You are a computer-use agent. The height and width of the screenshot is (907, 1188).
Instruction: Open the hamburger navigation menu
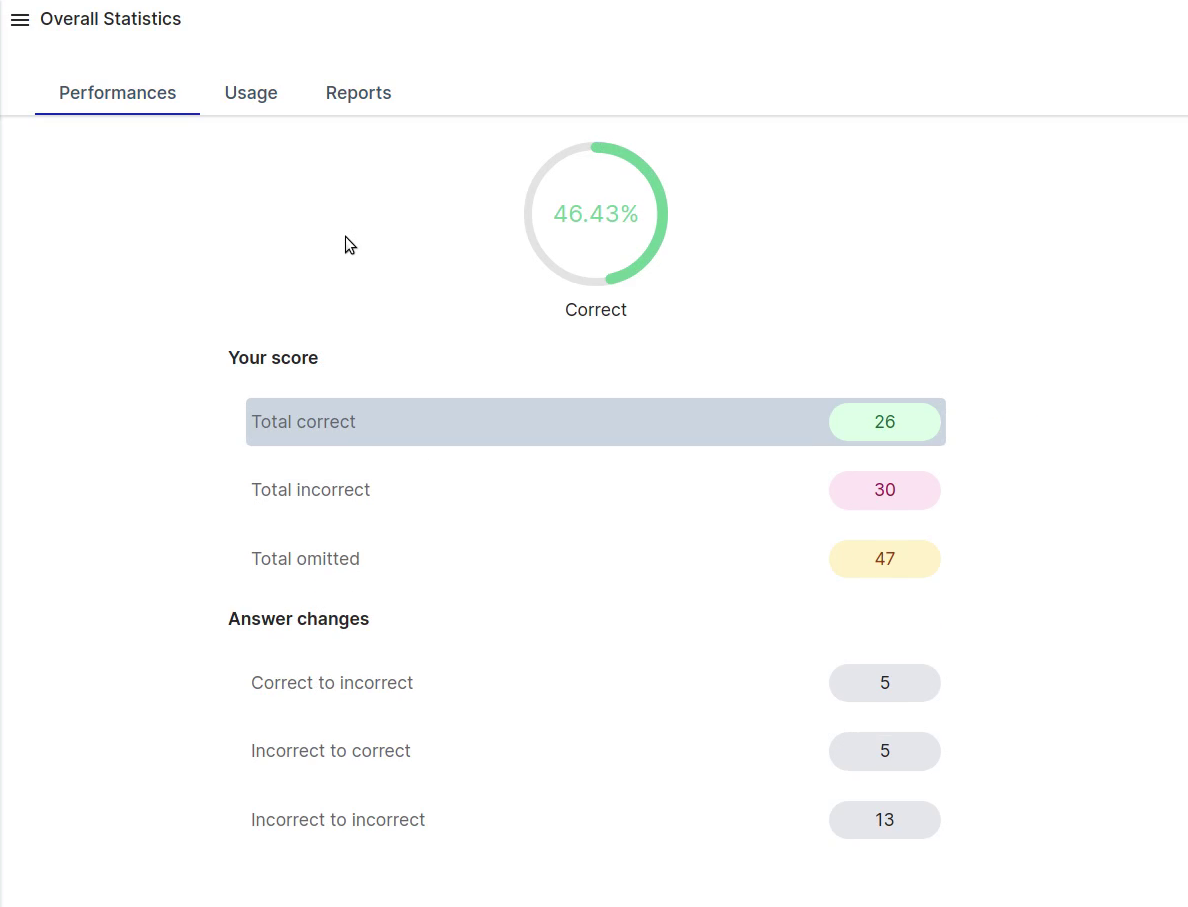click(20, 20)
